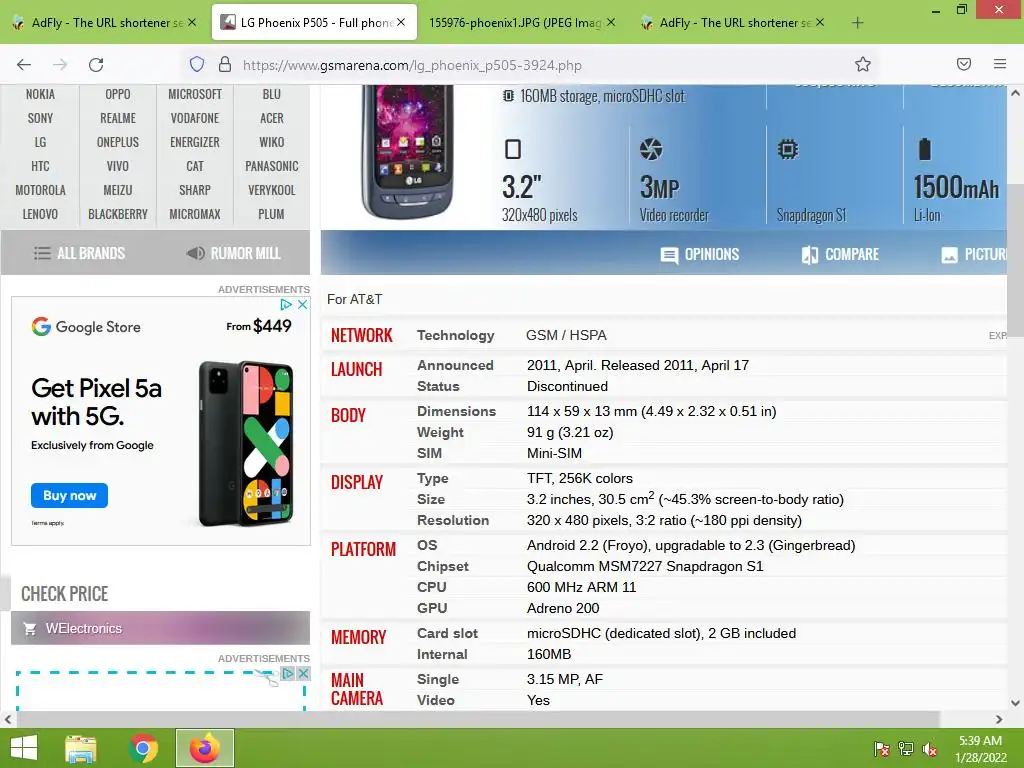Open the All Brands list
The height and width of the screenshot is (768, 1024).
79,253
